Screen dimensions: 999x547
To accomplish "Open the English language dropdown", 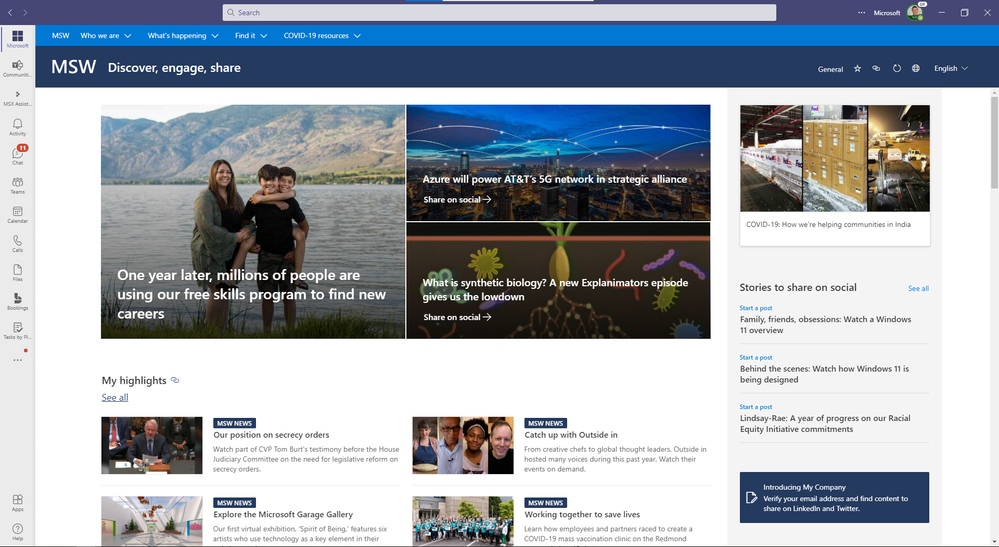I will 951,68.
